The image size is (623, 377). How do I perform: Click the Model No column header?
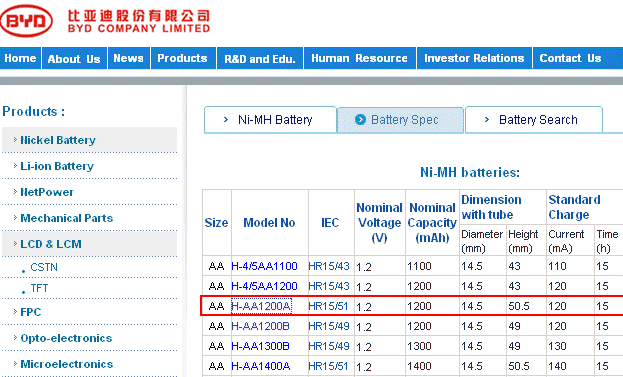pyautogui.click(x=269, y=223)
